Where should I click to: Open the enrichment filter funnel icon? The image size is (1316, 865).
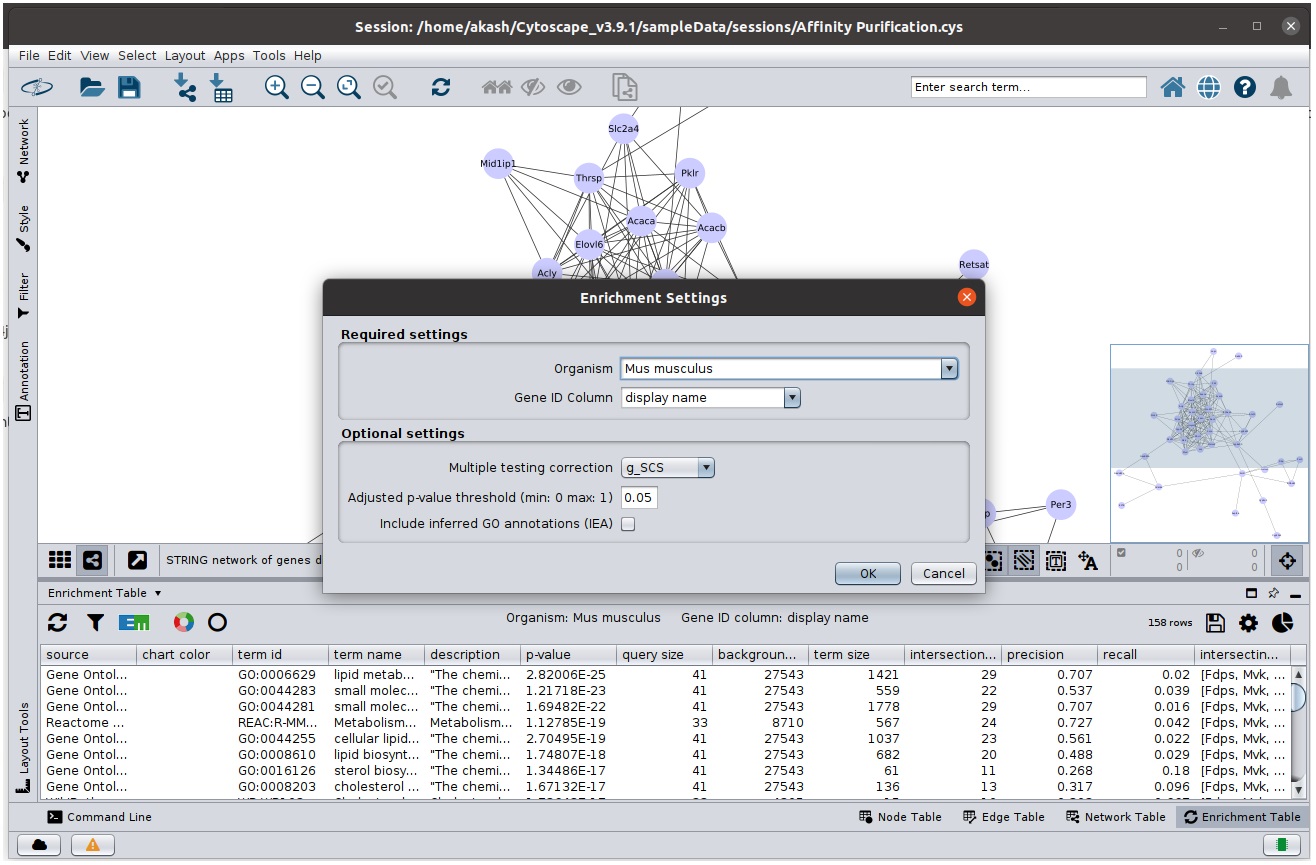95,623
